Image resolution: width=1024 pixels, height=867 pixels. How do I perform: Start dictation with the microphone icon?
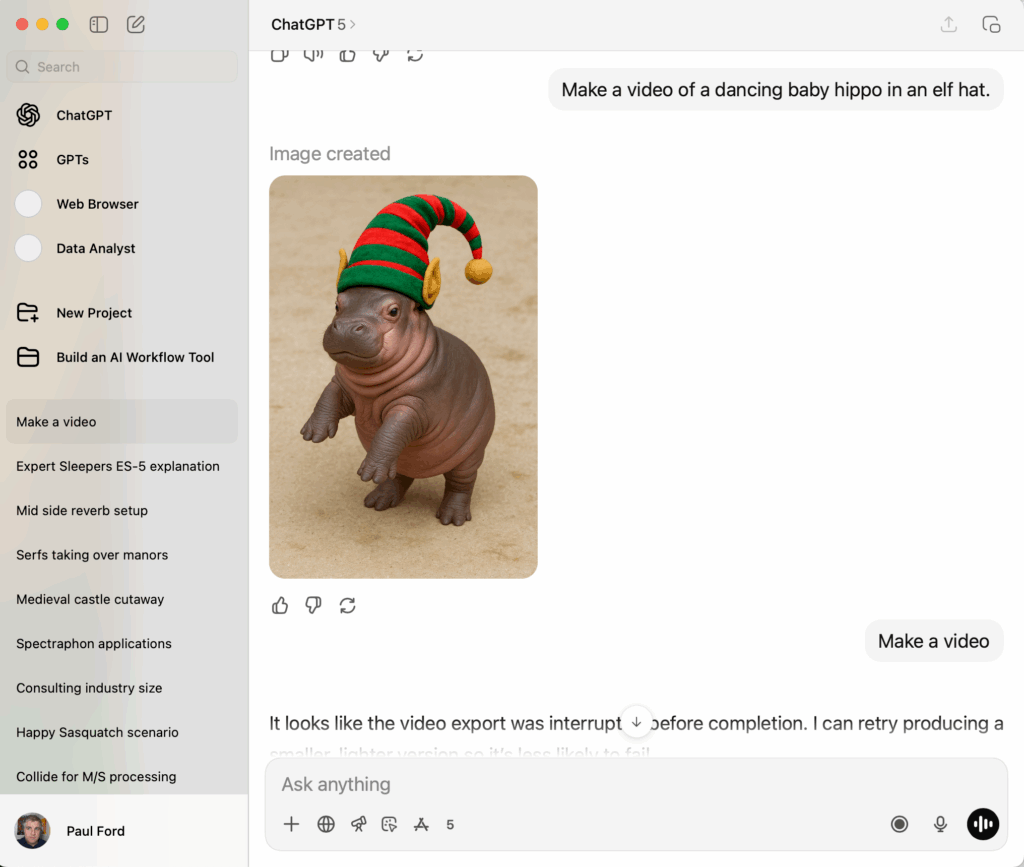[x=940, y=824]
